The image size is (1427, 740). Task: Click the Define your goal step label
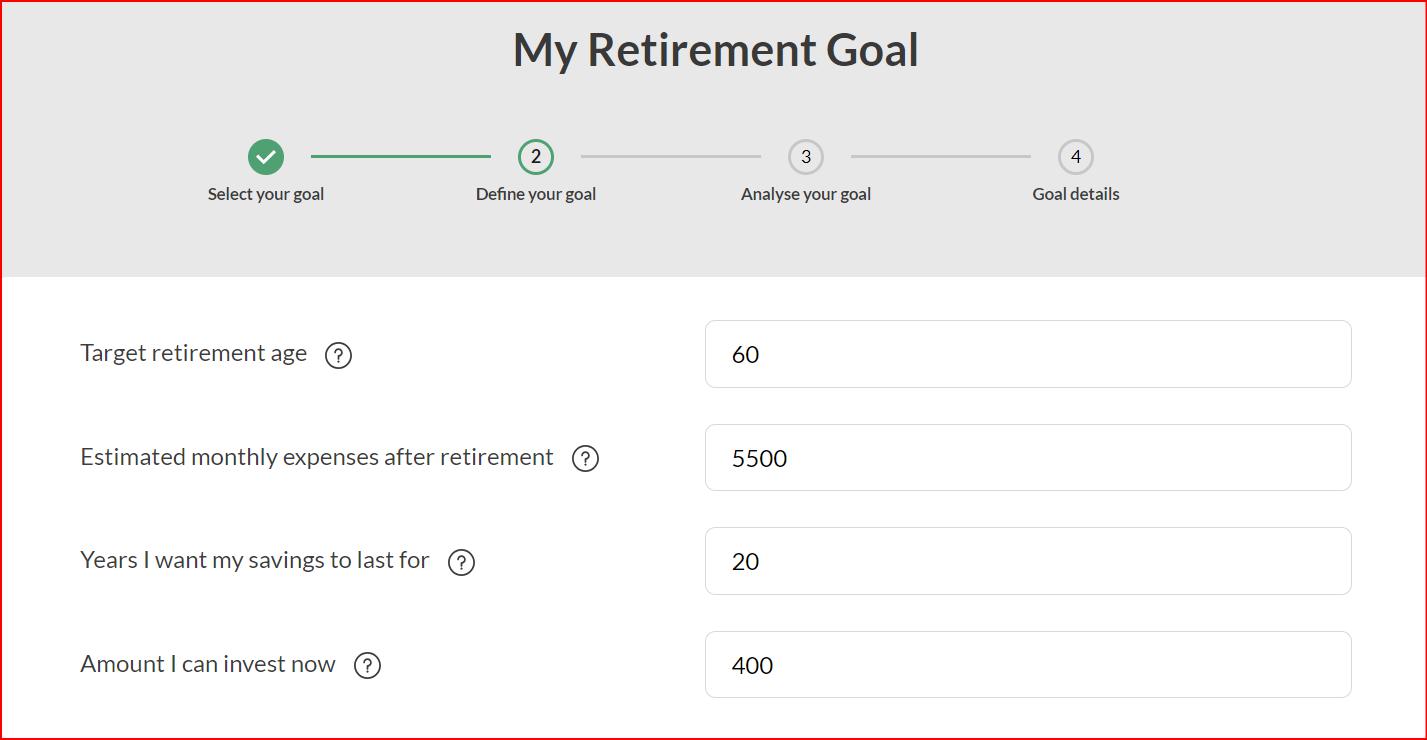pos(536,194)
